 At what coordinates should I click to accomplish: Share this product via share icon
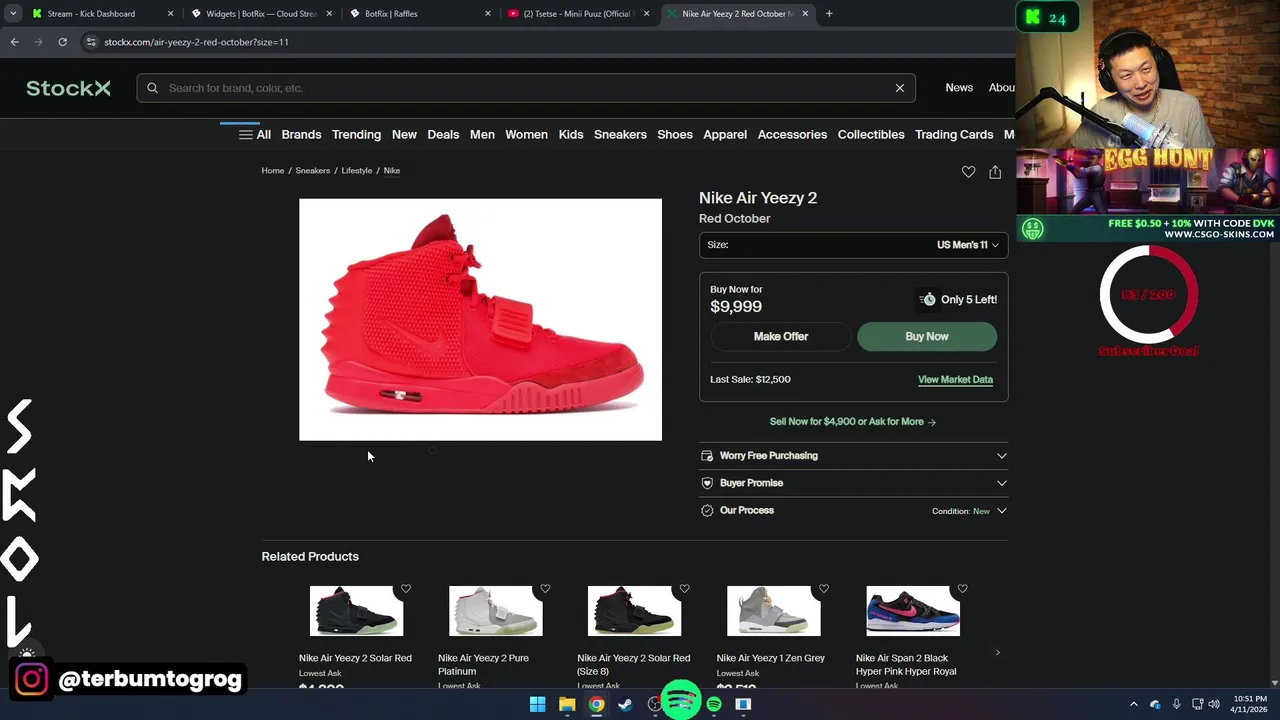[995, 172]
